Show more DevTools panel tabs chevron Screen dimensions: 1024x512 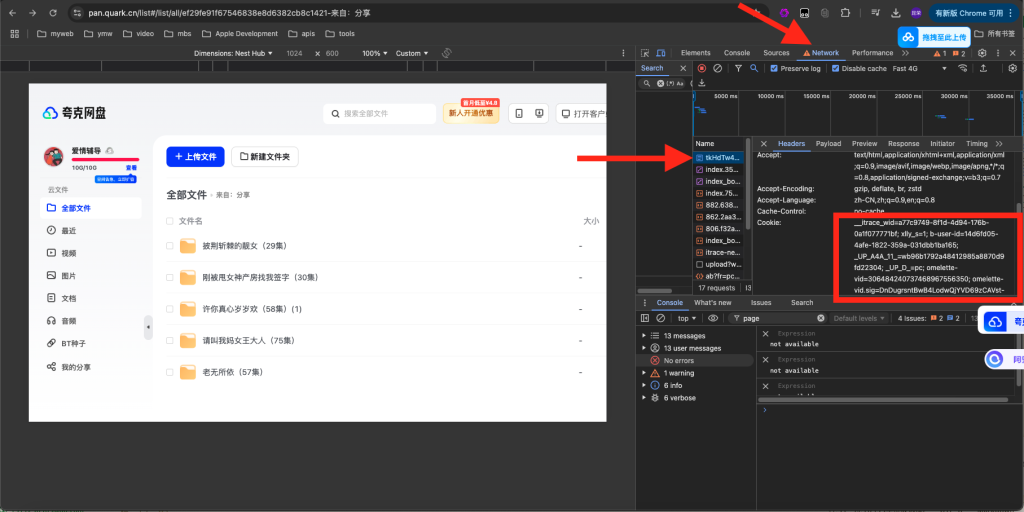(906, 53)
